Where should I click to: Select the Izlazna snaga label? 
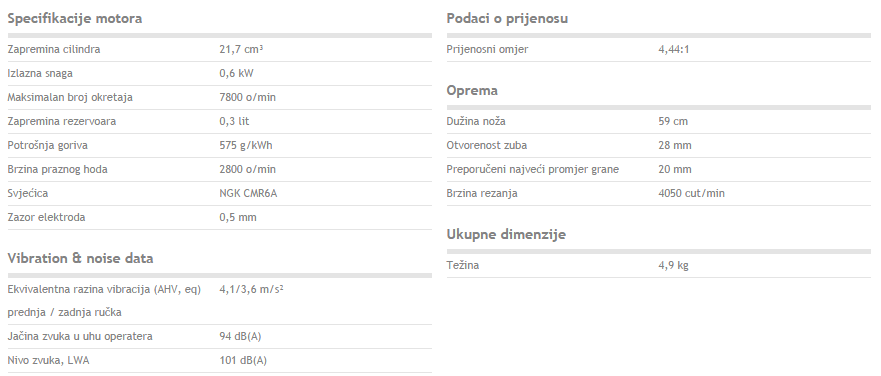point(40,74)
